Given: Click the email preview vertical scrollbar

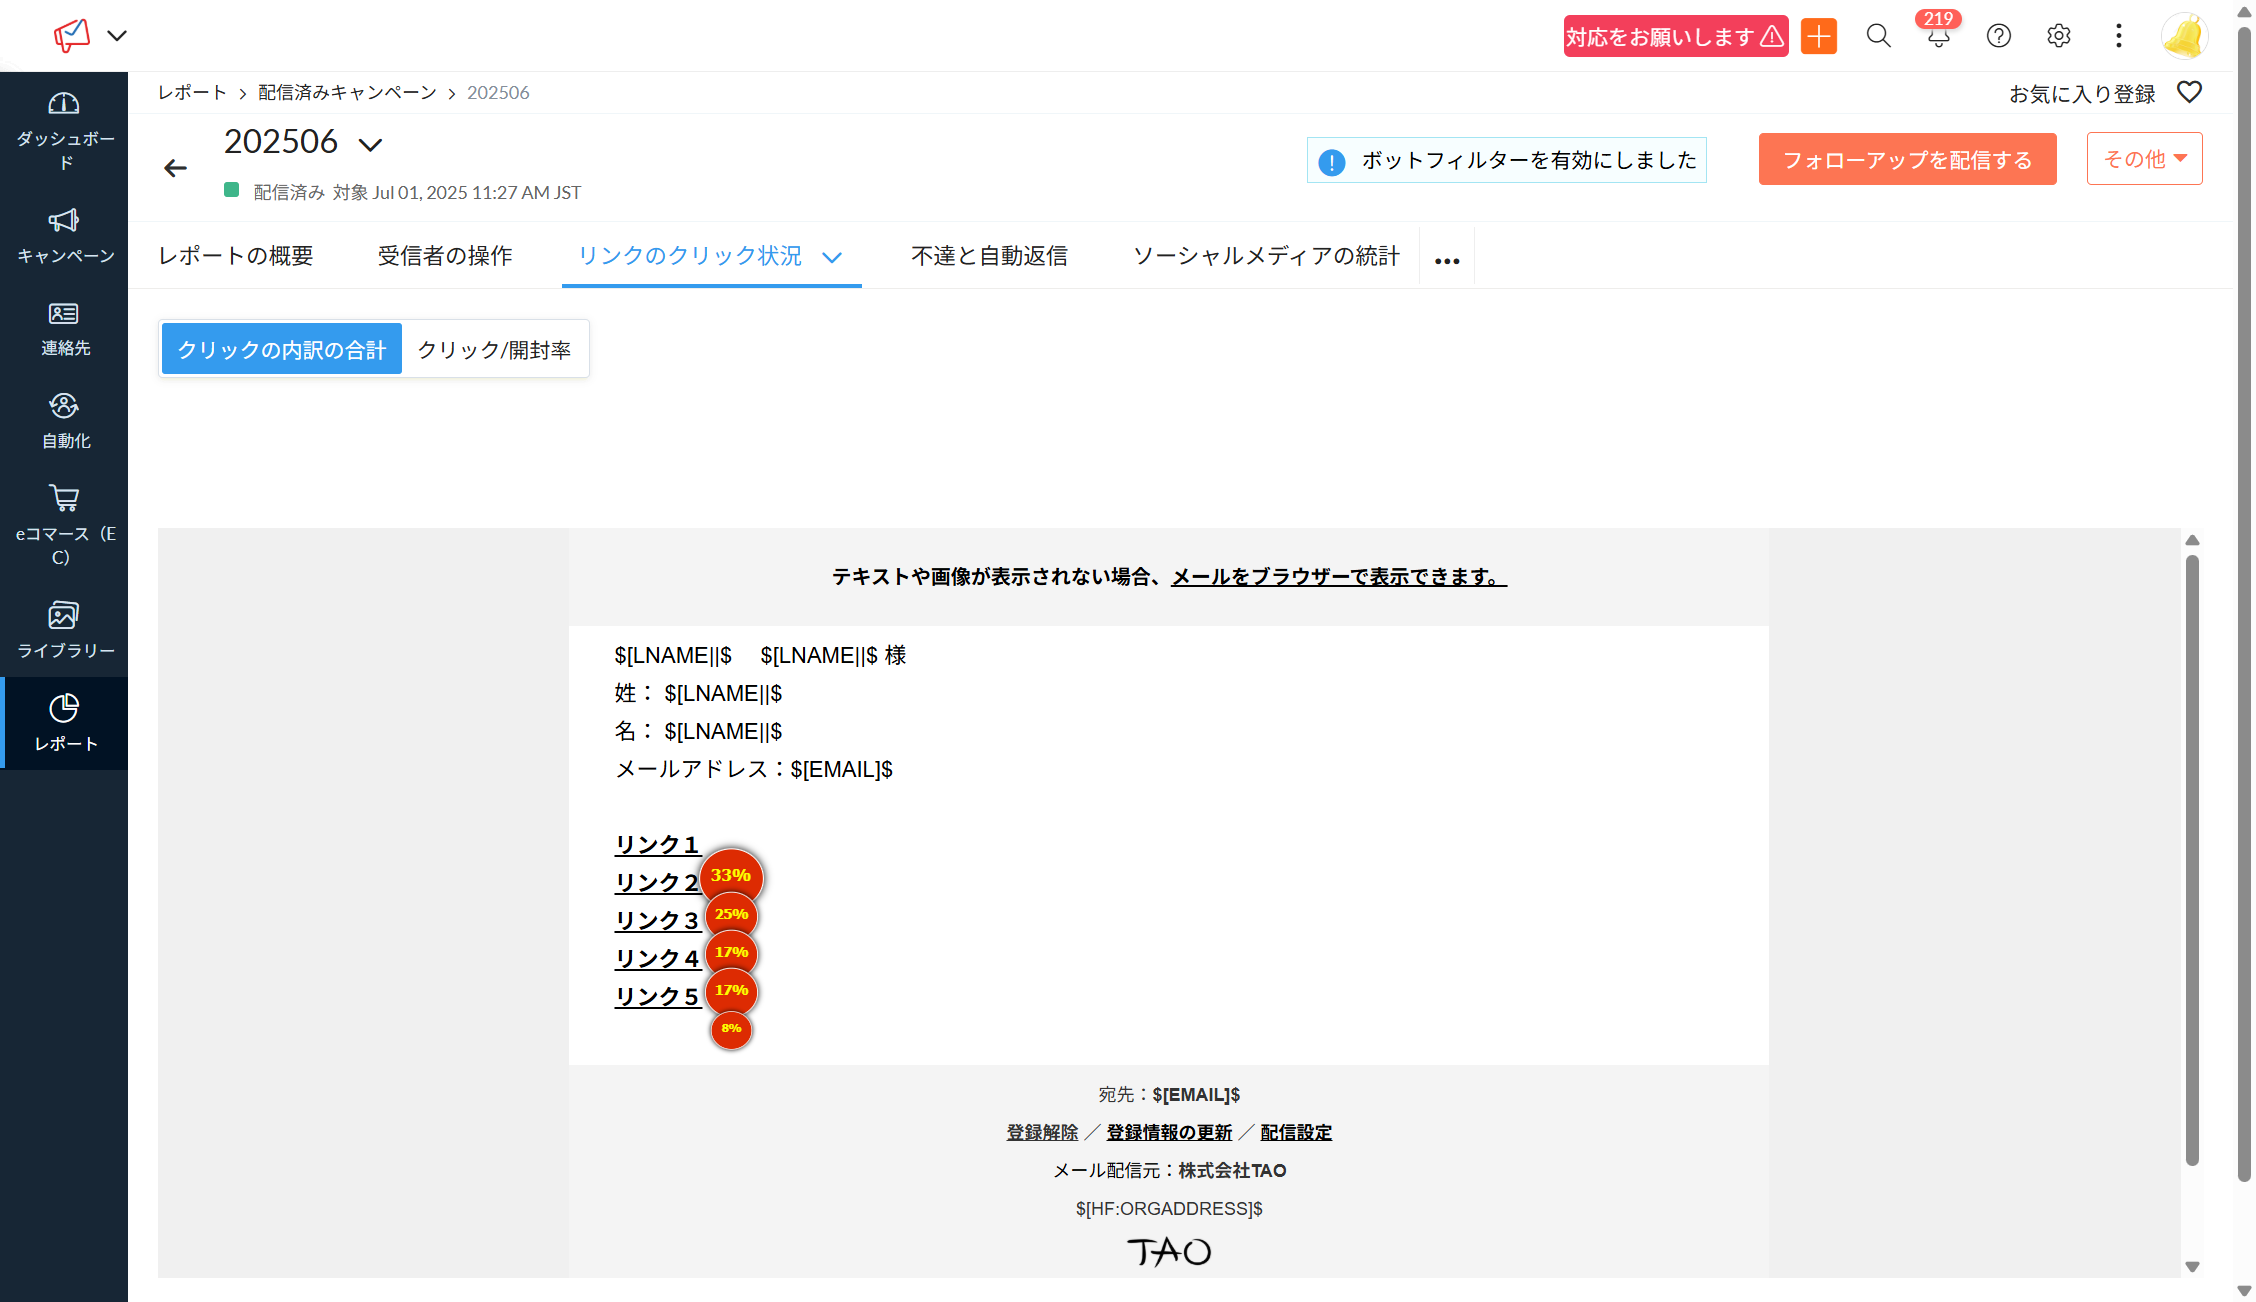Looking at the screenshot, I should click(2192, 860).
